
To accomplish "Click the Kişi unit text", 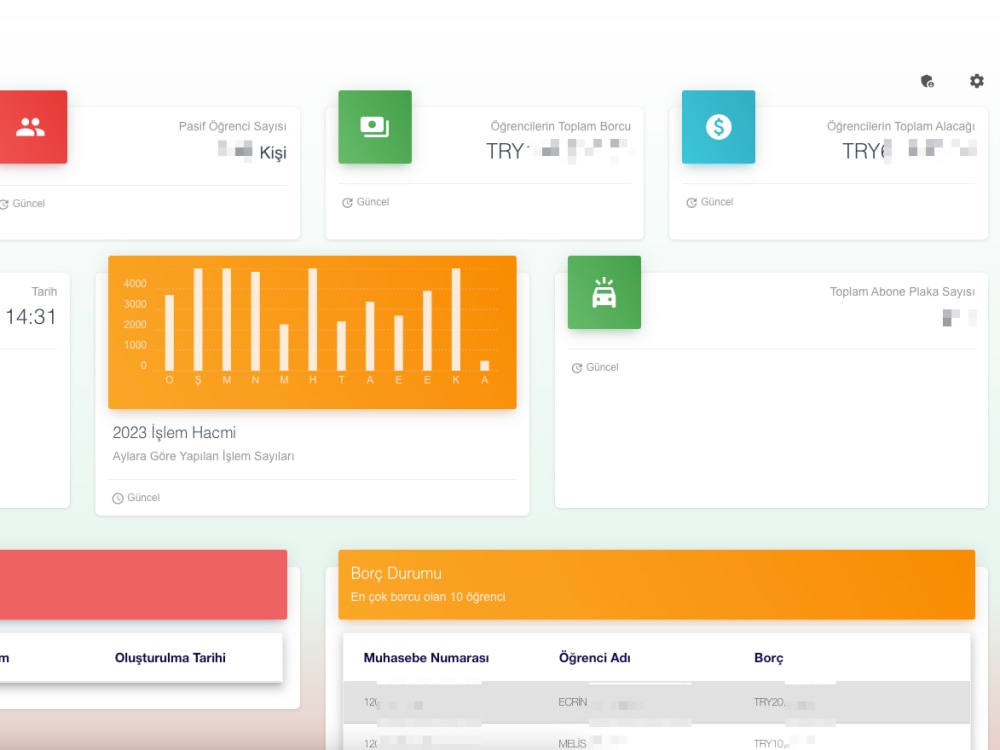I will 273,153.
